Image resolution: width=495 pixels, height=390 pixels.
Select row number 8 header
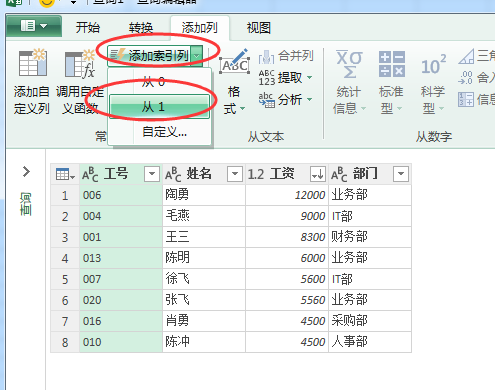[65, 342]
